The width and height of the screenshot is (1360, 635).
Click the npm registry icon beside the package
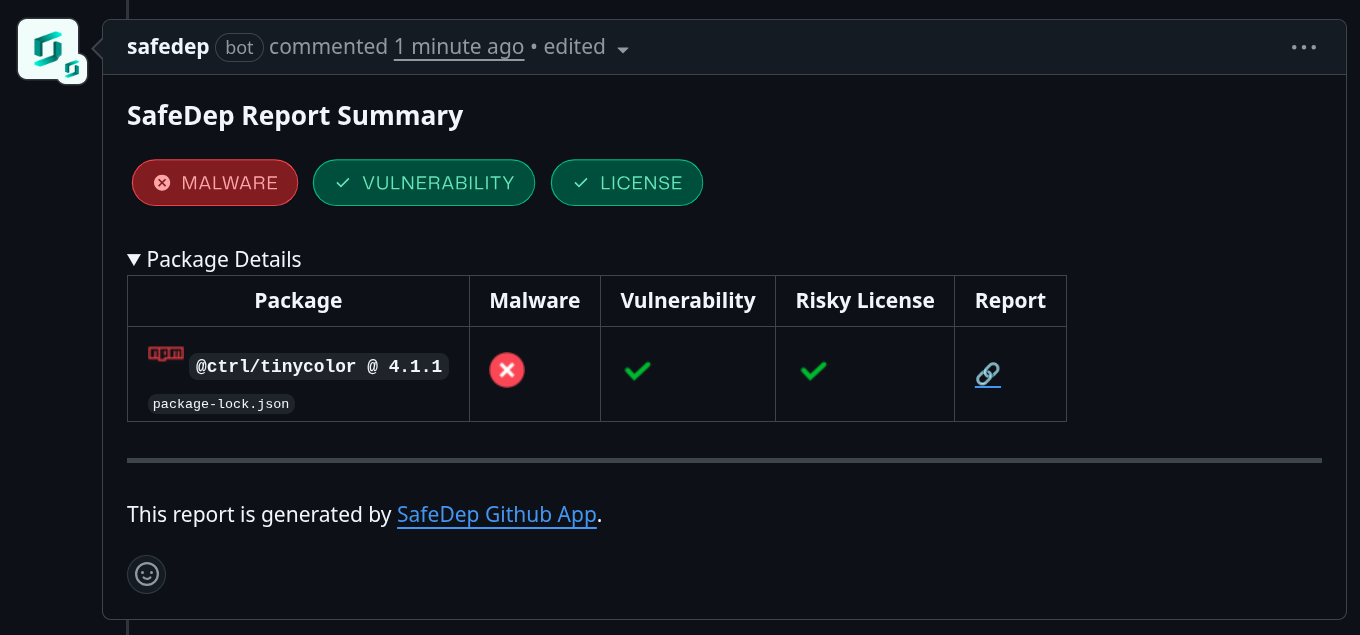coord(164,353)
